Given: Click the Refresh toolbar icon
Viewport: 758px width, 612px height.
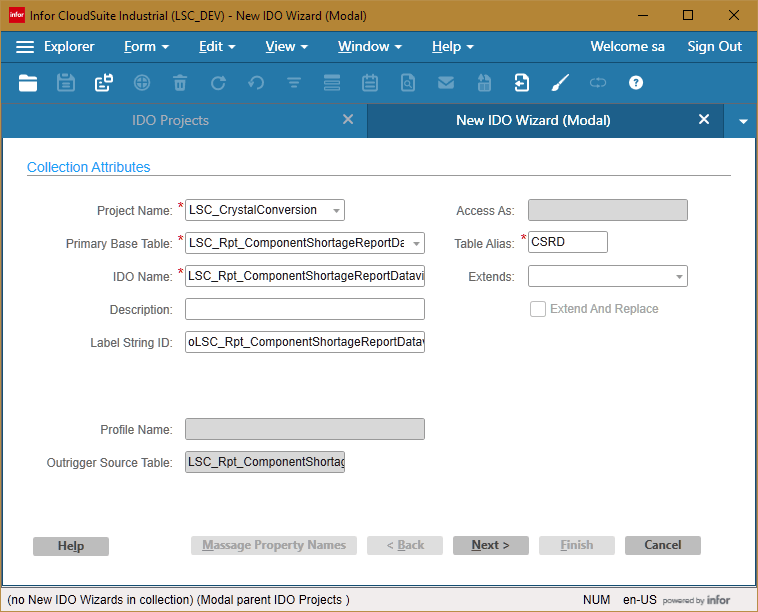Looking at the screenshot, I should click(218, 83).
